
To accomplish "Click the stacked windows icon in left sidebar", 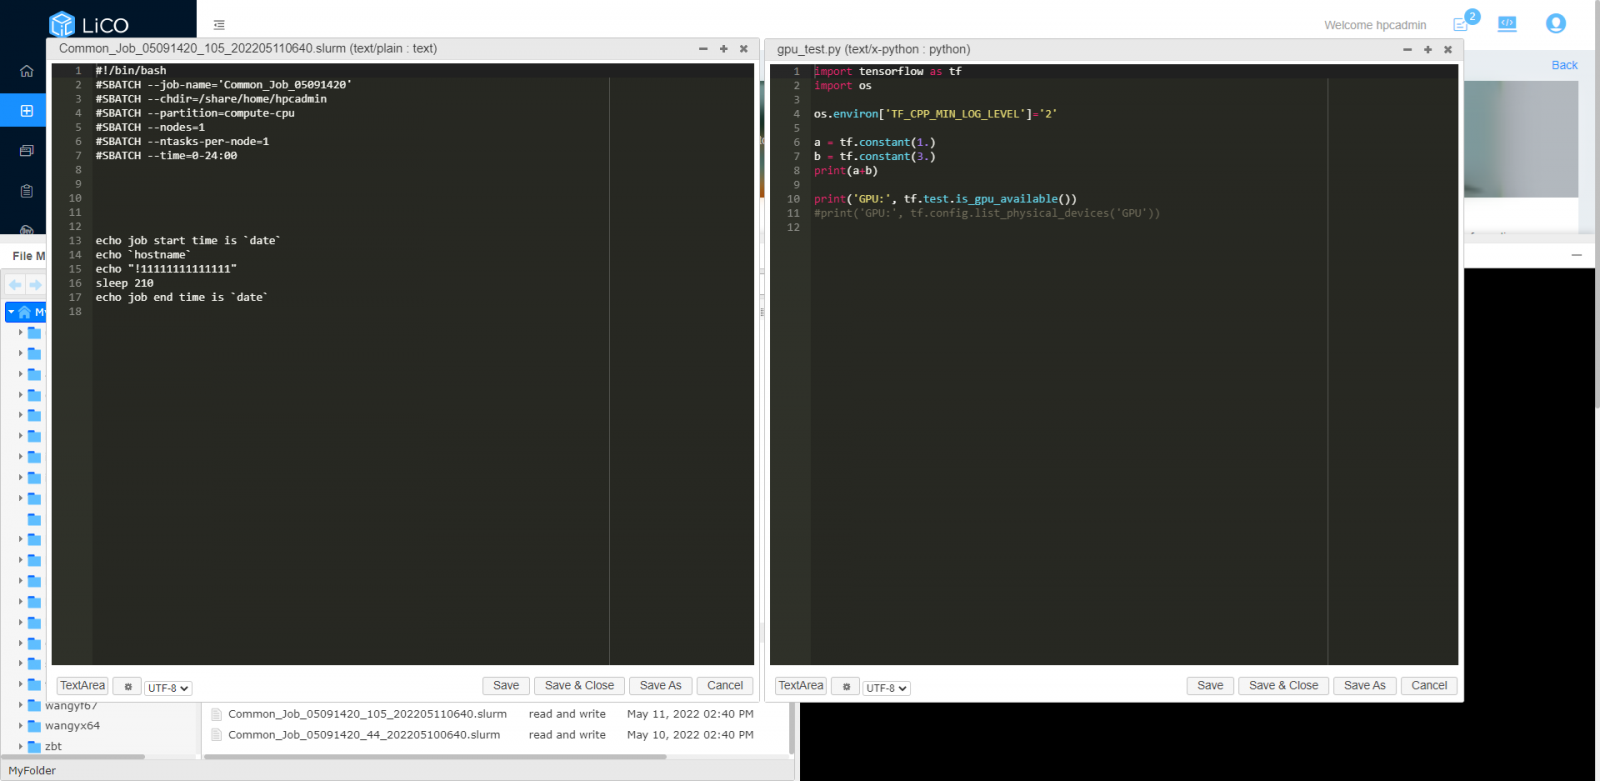I will pos(27,151).
